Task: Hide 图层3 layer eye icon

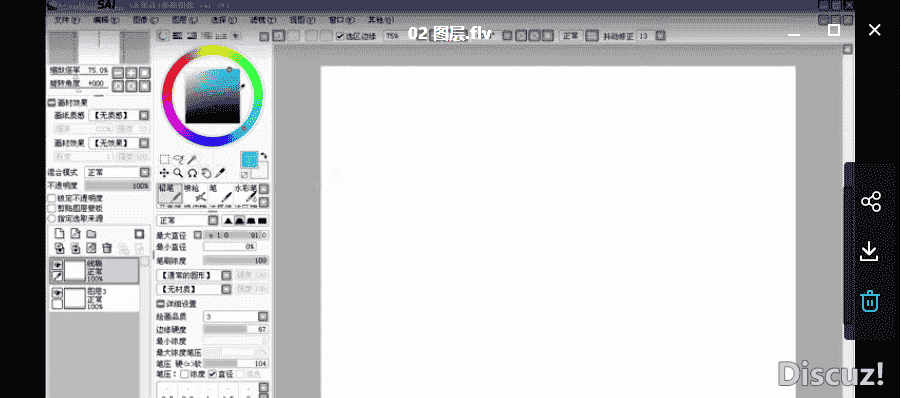Action: tap(57, 293)
